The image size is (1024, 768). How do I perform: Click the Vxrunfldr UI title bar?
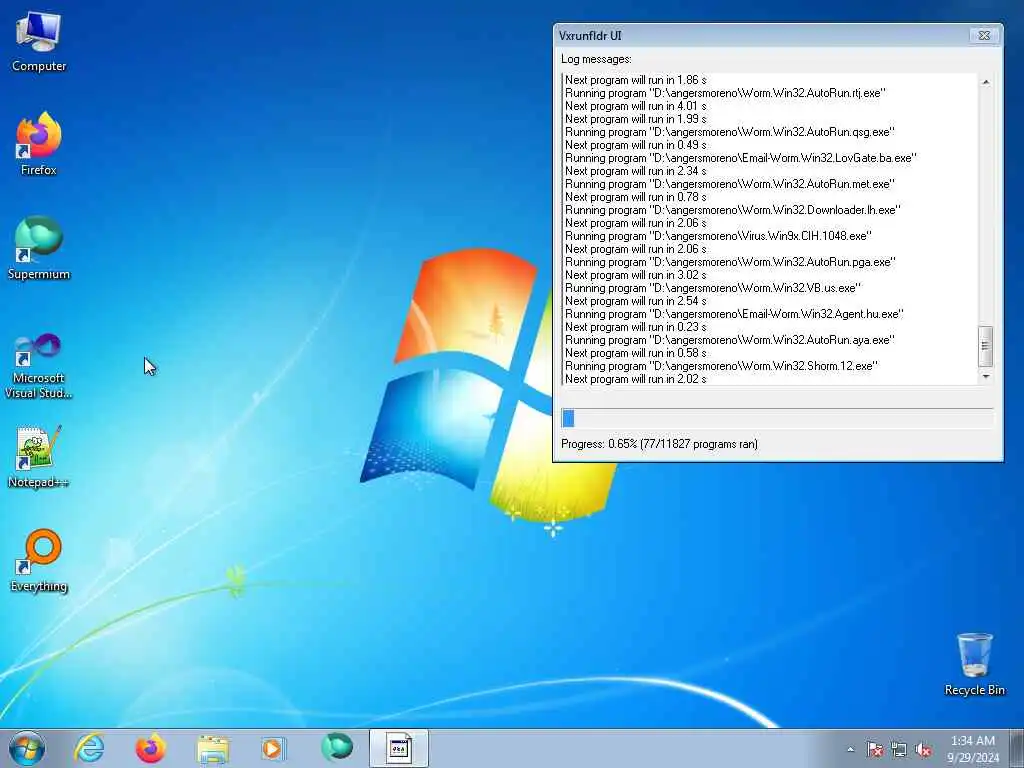point(761,35)
